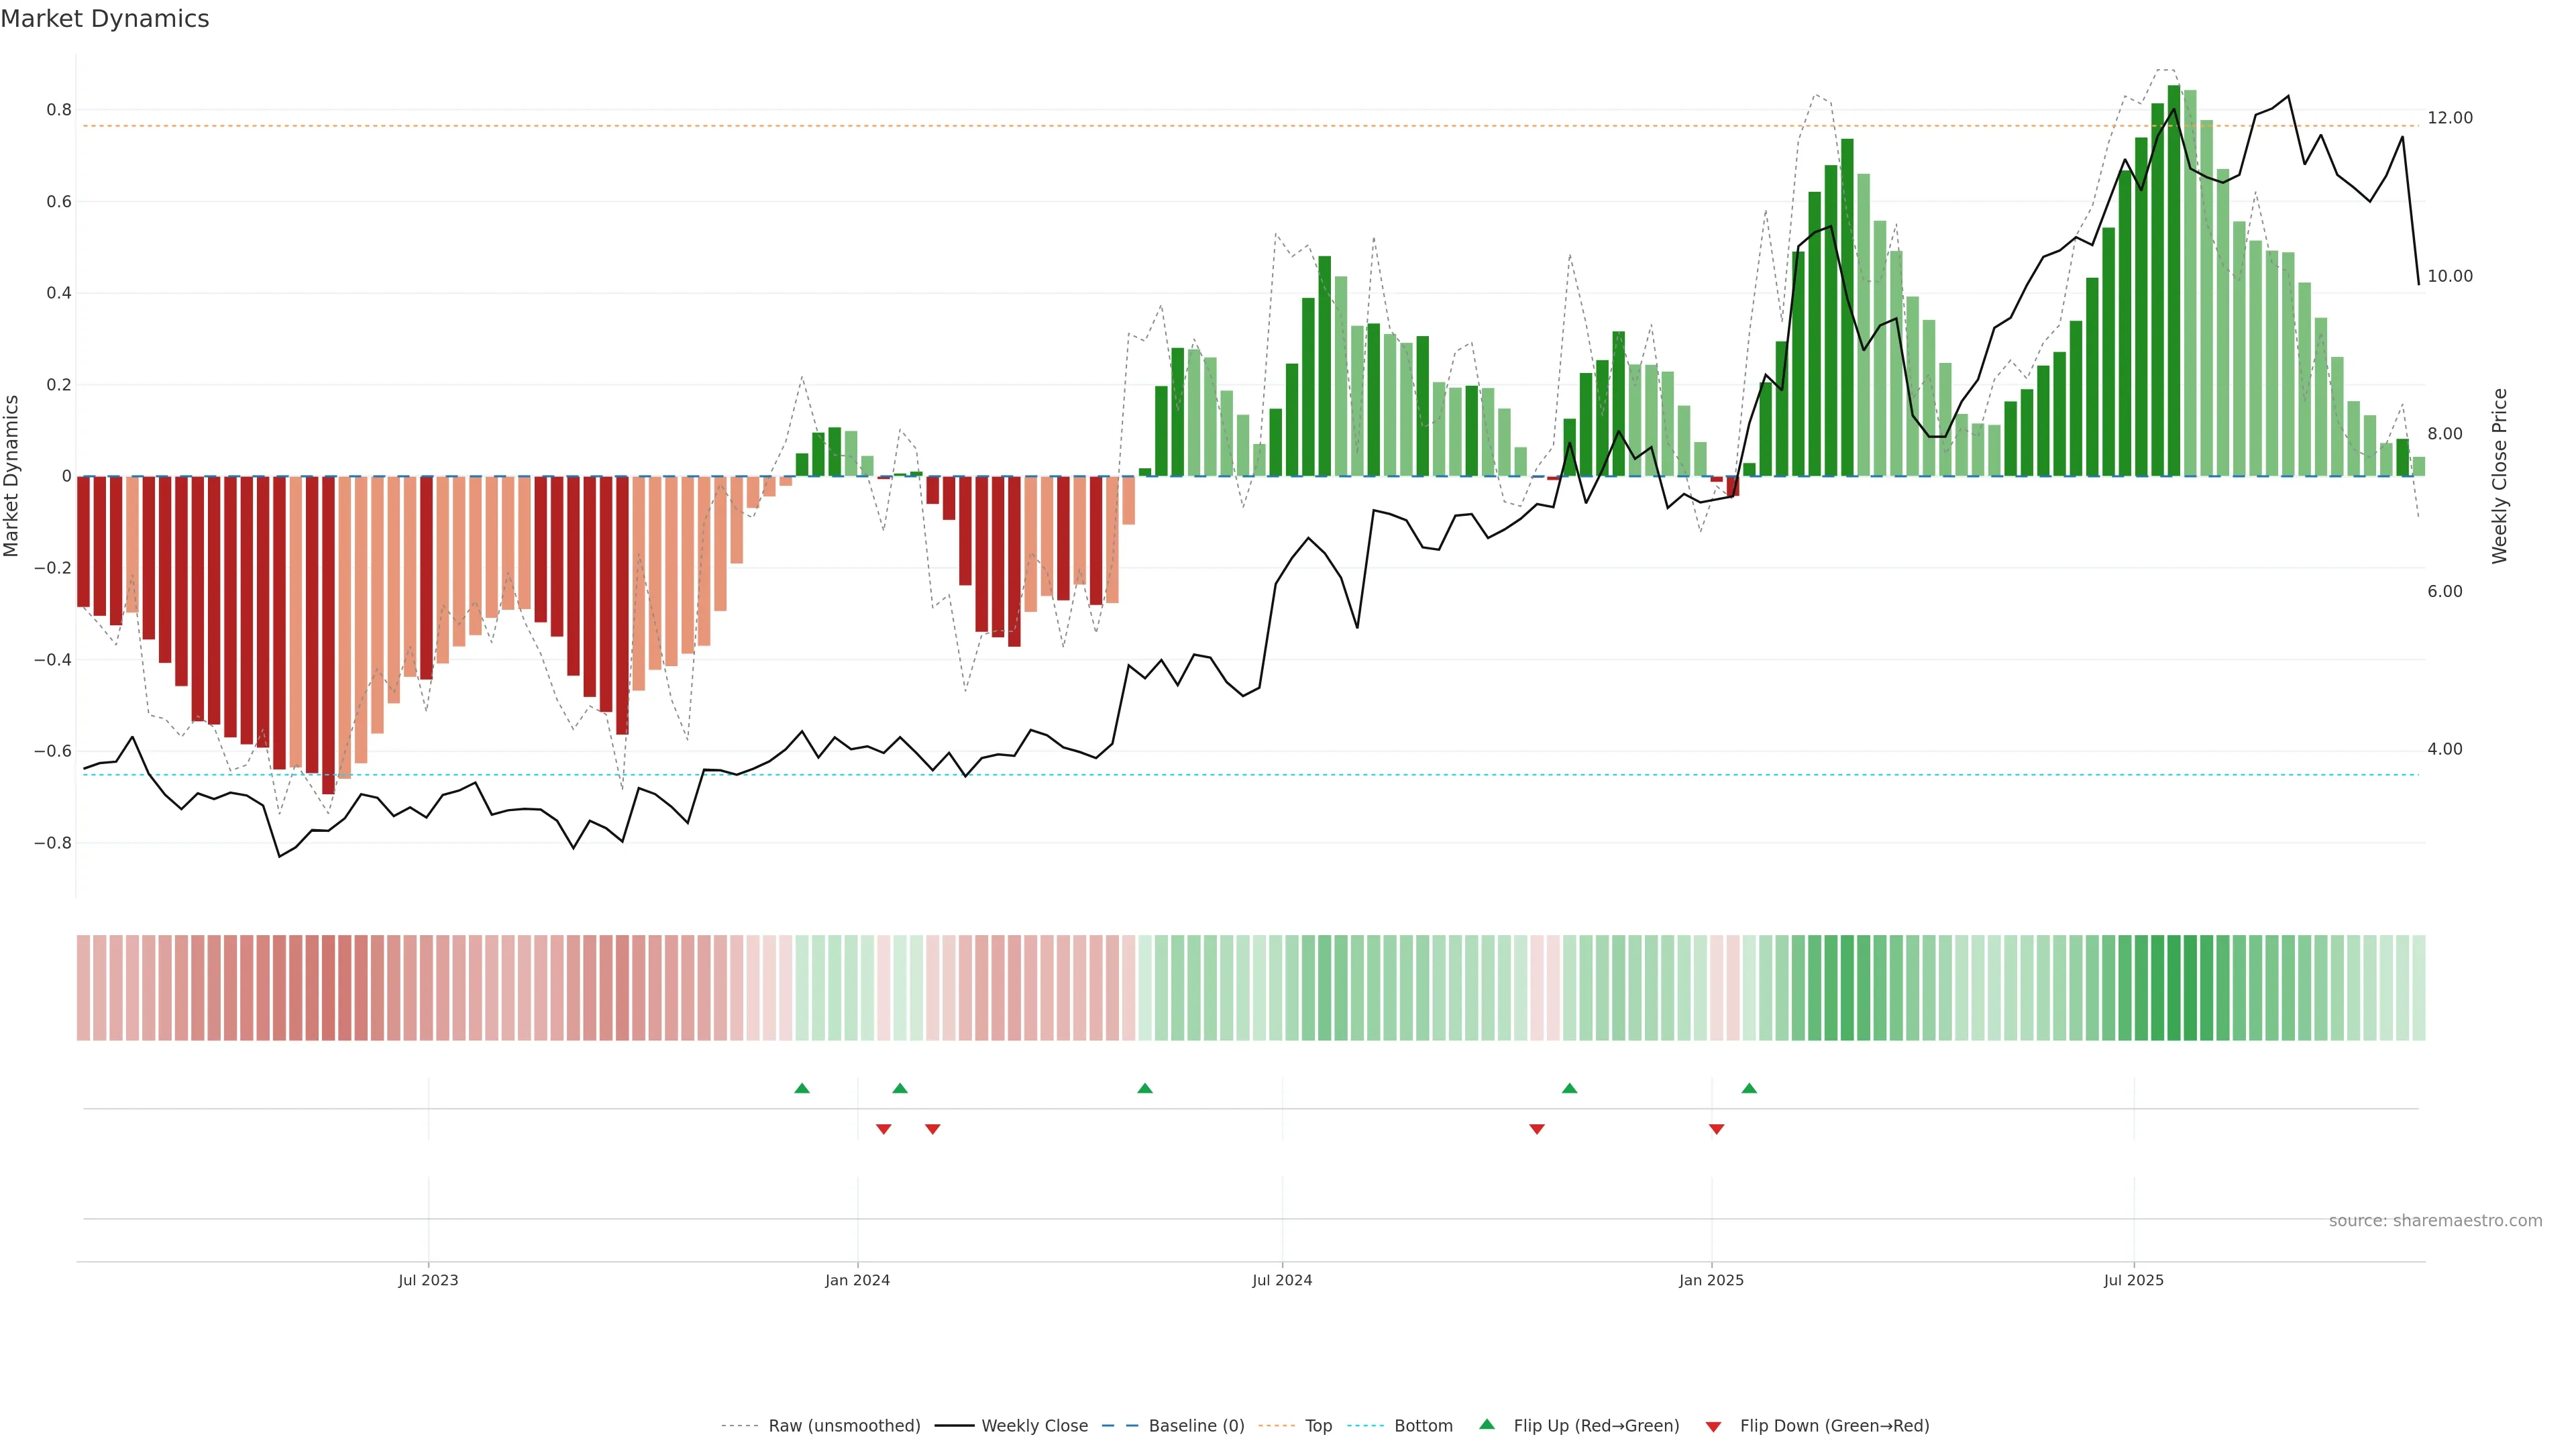
Task: Click the darkest green heatmap strip cell
Action: click(x=2173, y=987)
